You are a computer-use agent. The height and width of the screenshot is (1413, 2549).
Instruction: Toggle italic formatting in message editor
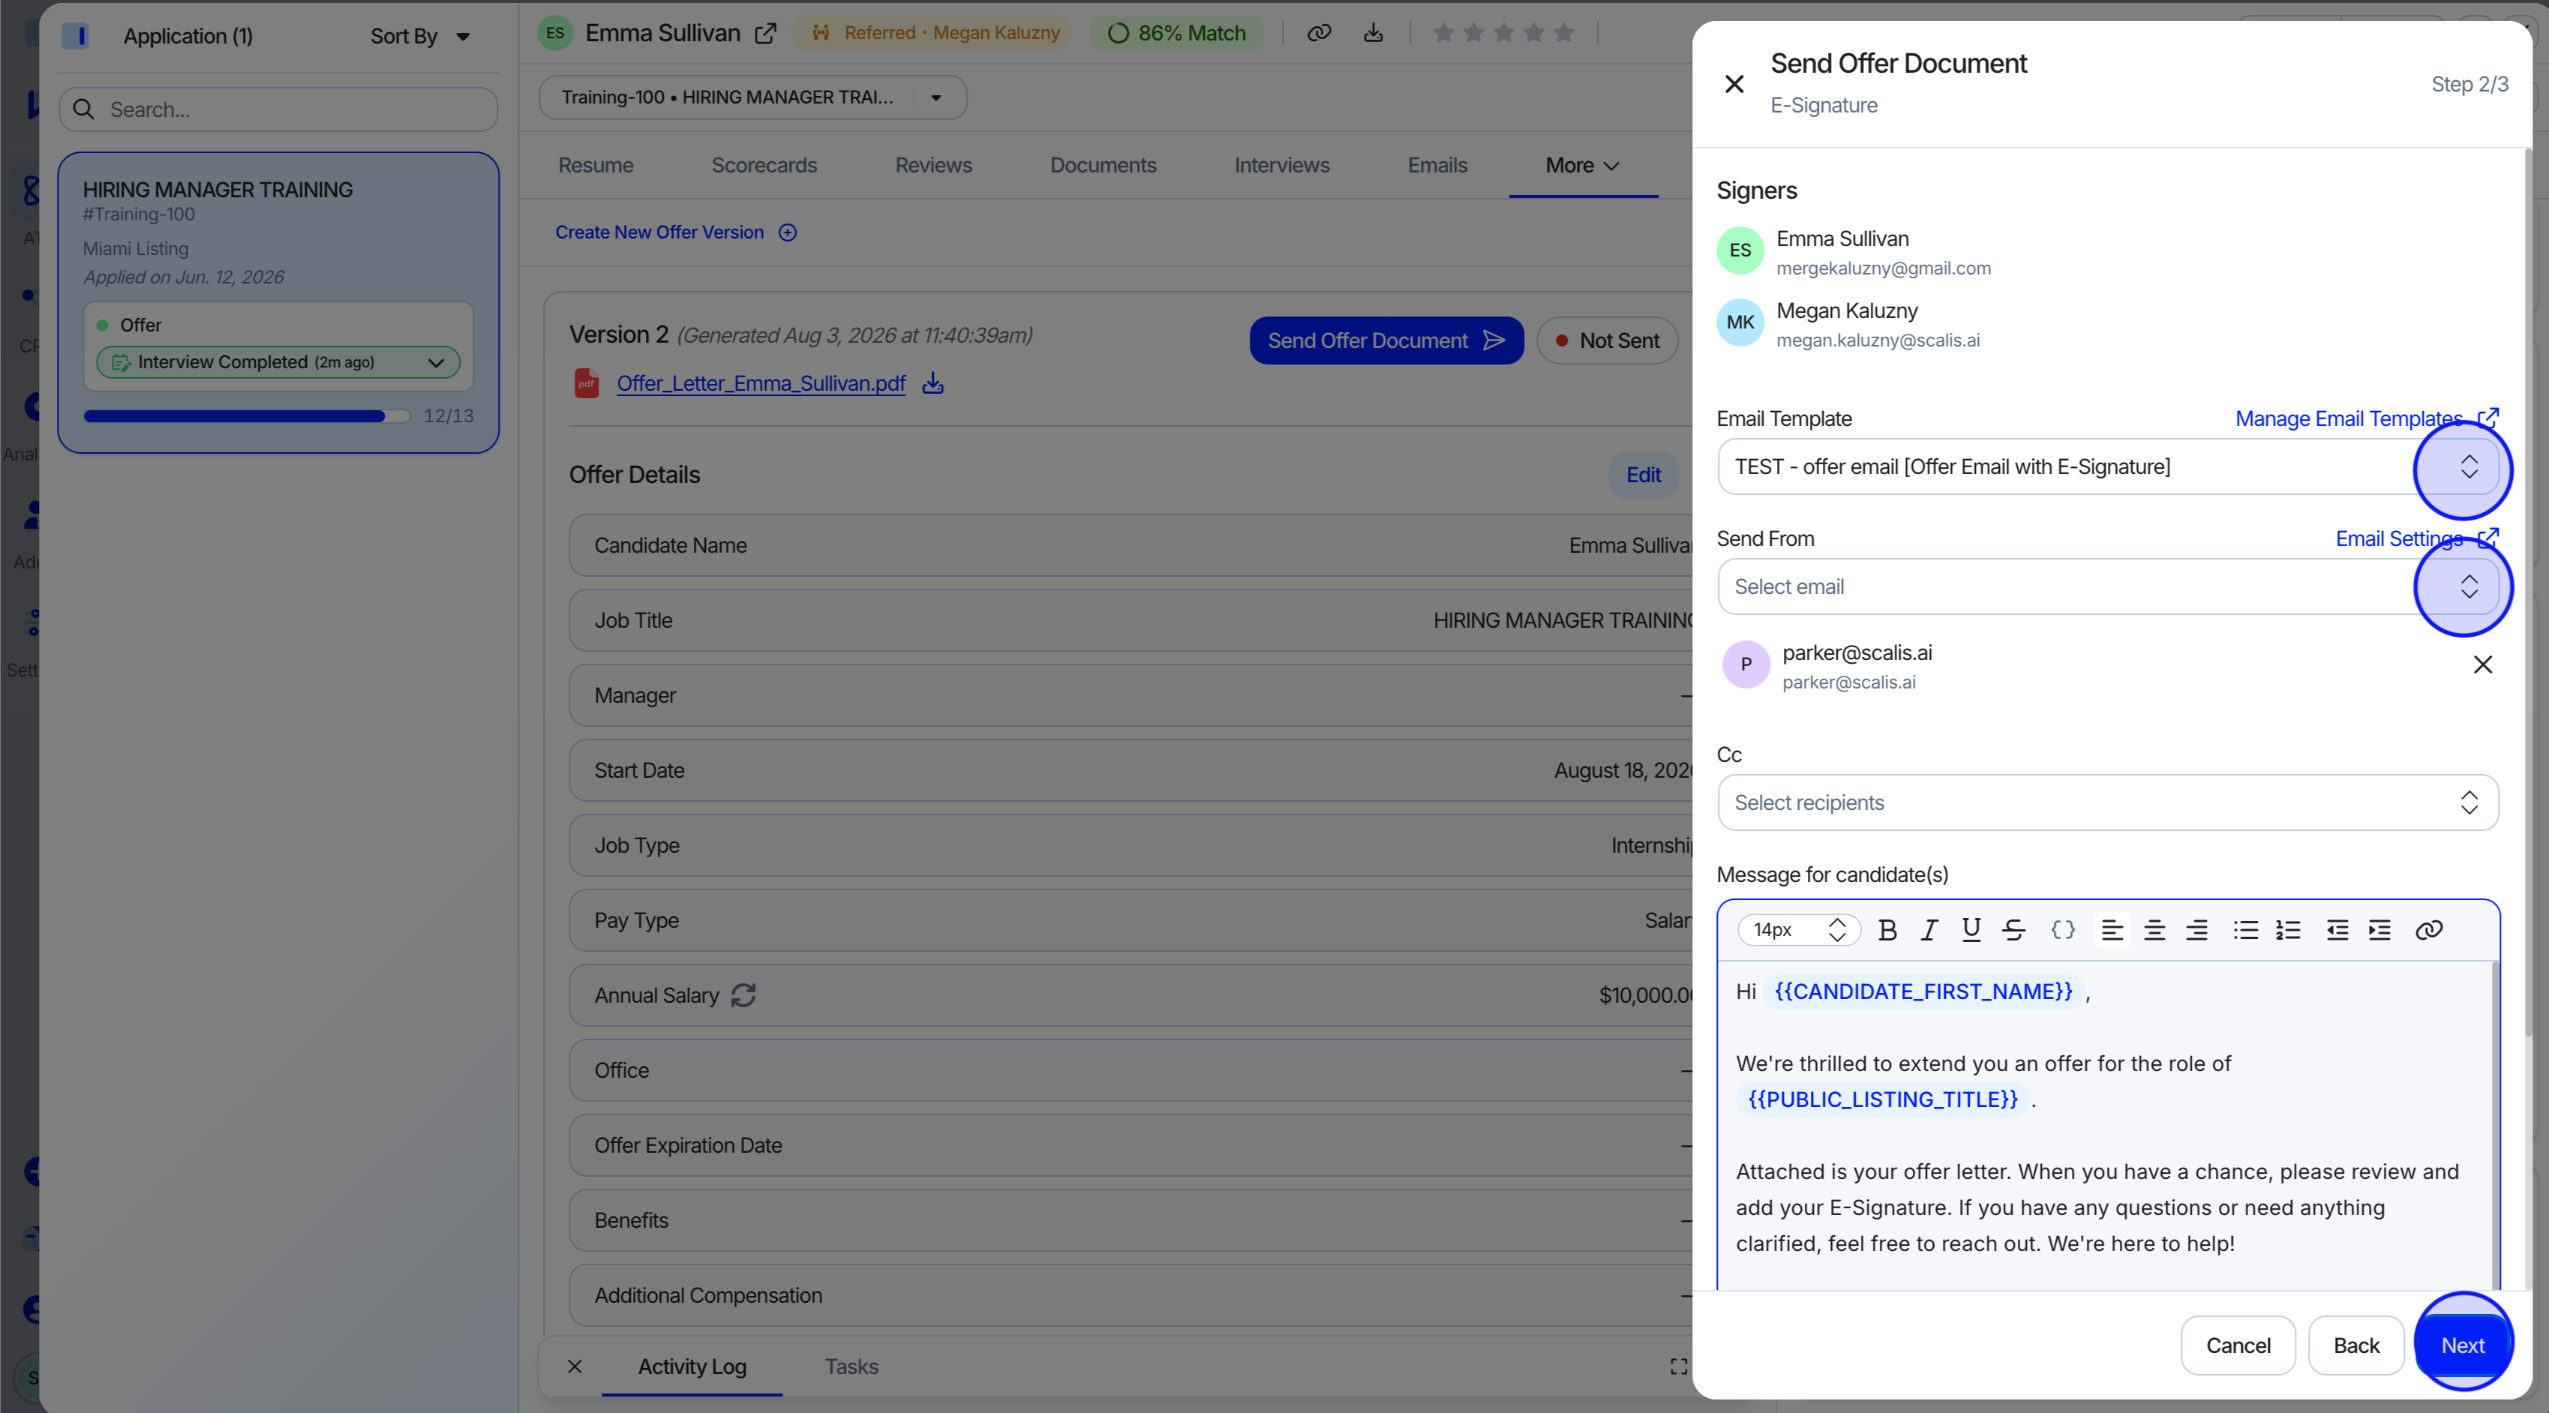point(1929,930)
